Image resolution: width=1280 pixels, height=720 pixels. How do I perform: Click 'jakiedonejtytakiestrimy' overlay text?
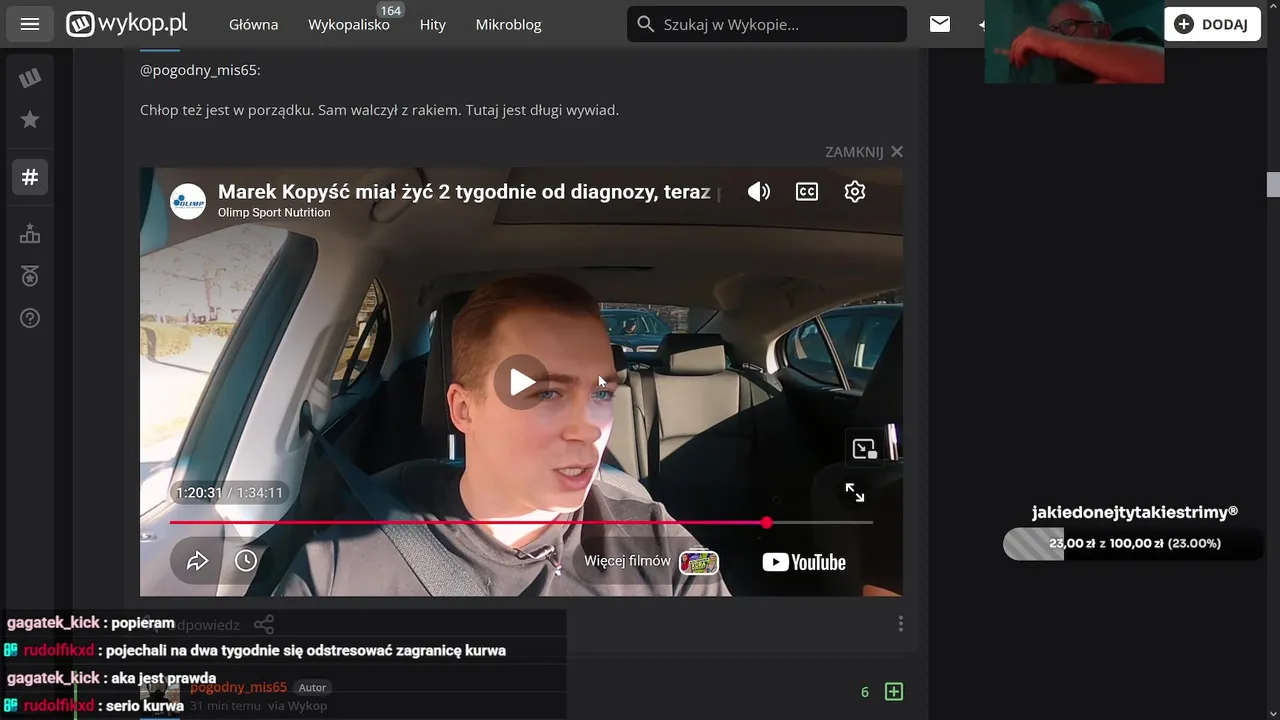[1134, 512]
